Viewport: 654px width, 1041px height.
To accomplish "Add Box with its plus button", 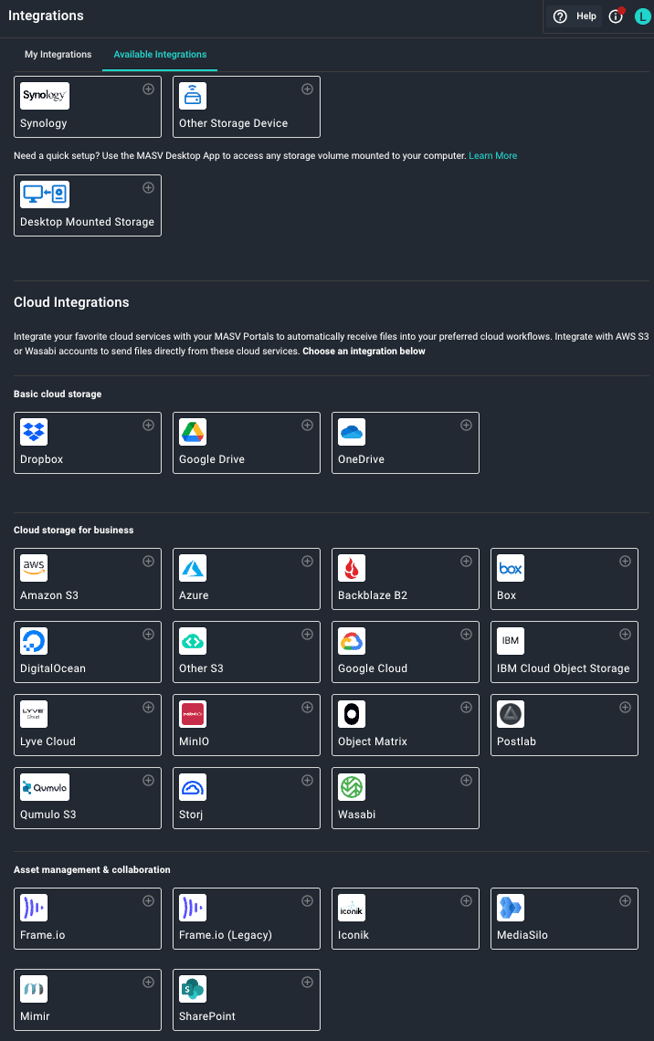I will 625,561.
